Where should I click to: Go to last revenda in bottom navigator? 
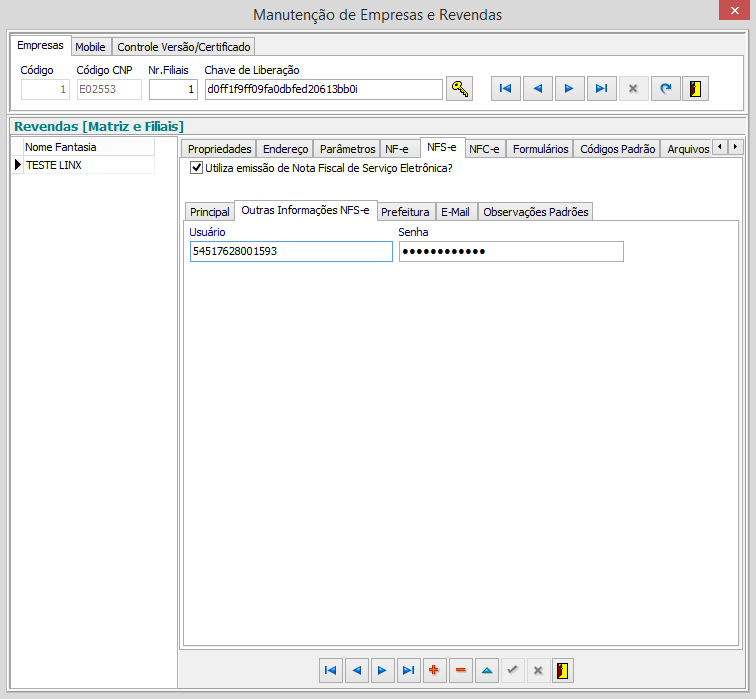(408, 671)
